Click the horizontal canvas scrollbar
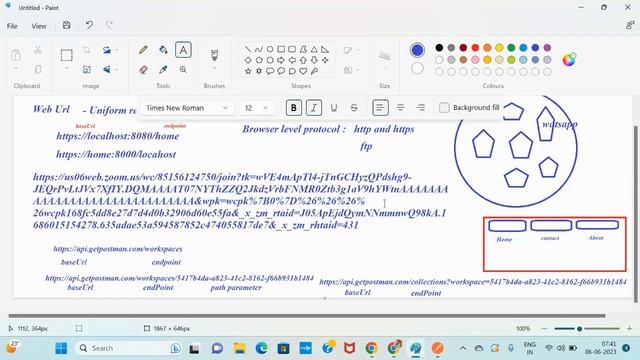 307,316
